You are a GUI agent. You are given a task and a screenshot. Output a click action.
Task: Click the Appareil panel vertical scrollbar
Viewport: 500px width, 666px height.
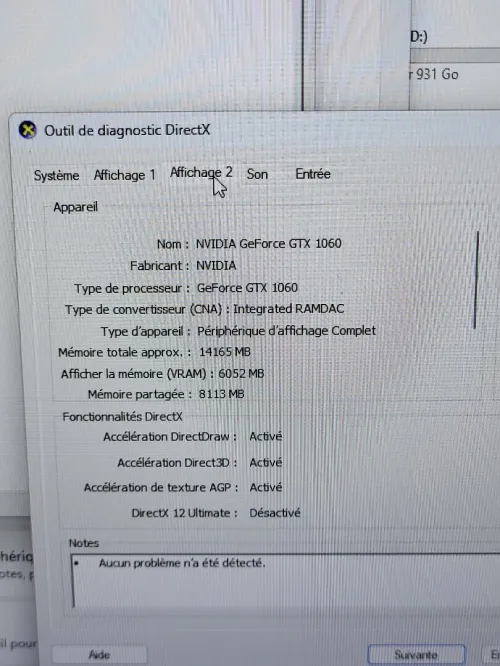[476, 280]
